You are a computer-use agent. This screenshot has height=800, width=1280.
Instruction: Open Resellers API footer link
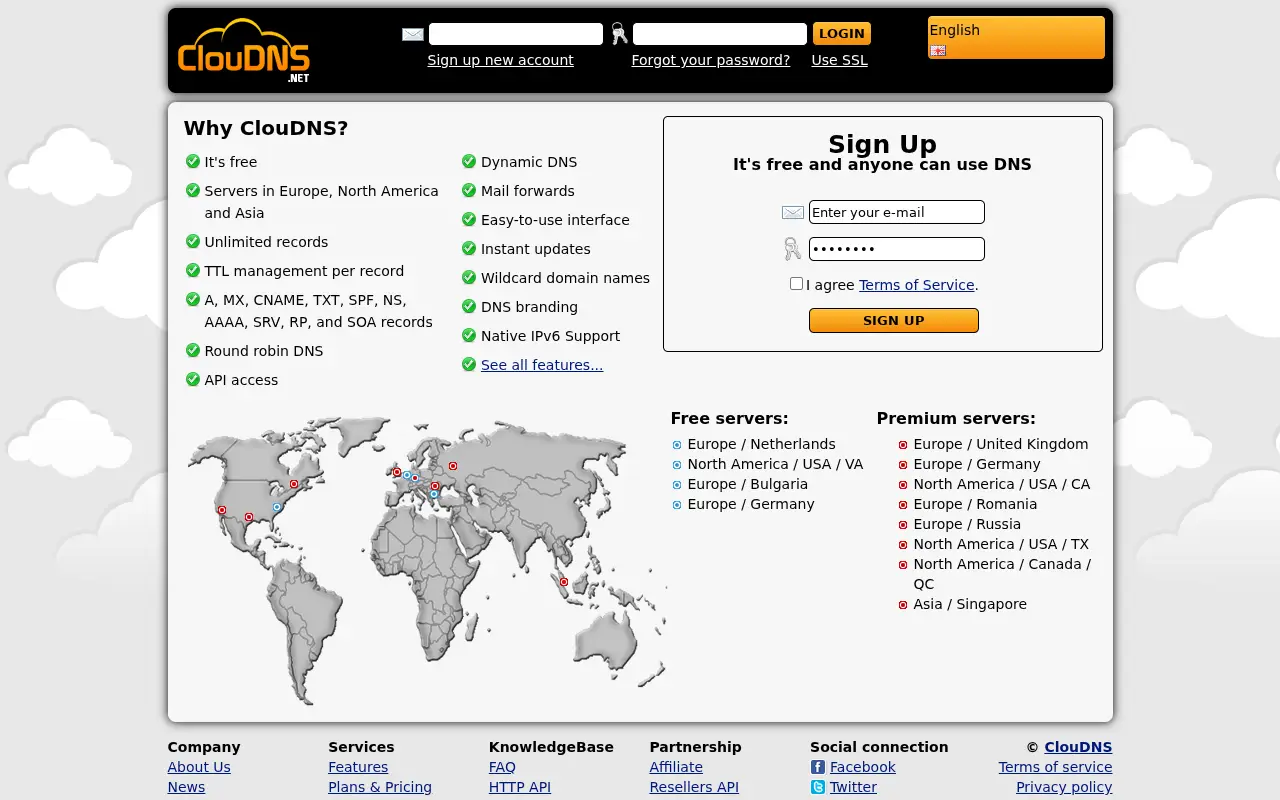694,787
